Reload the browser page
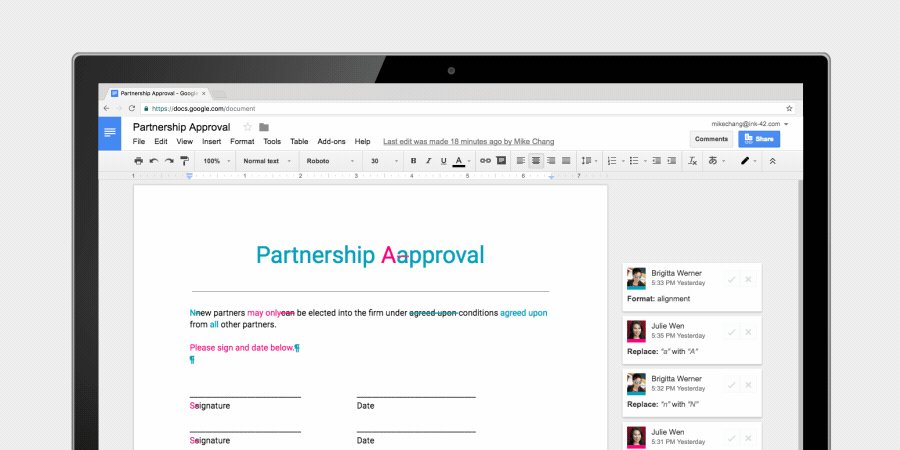The image size is (900, 450). (x=131, y=108)
